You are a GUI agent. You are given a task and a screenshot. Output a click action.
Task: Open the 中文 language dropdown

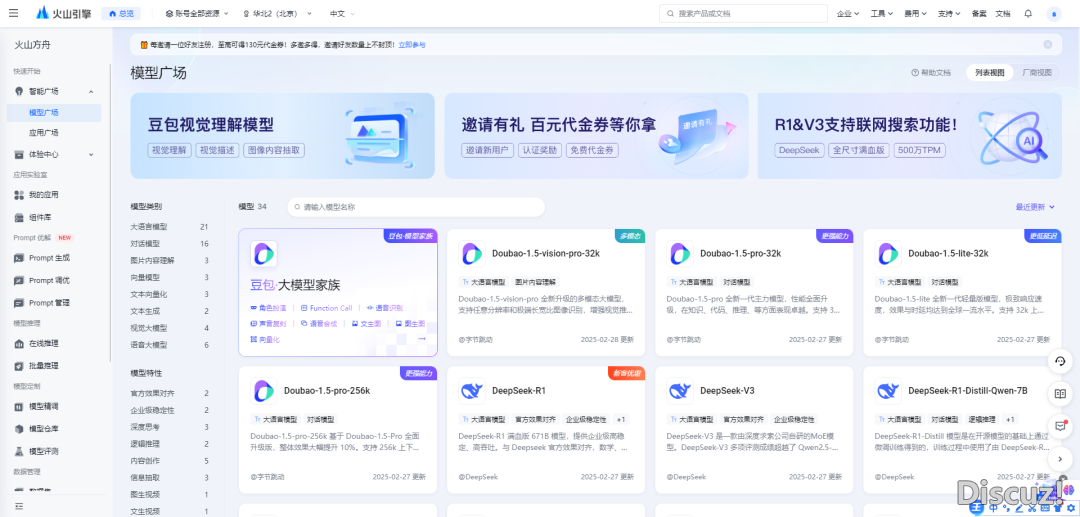pos(342,14)
